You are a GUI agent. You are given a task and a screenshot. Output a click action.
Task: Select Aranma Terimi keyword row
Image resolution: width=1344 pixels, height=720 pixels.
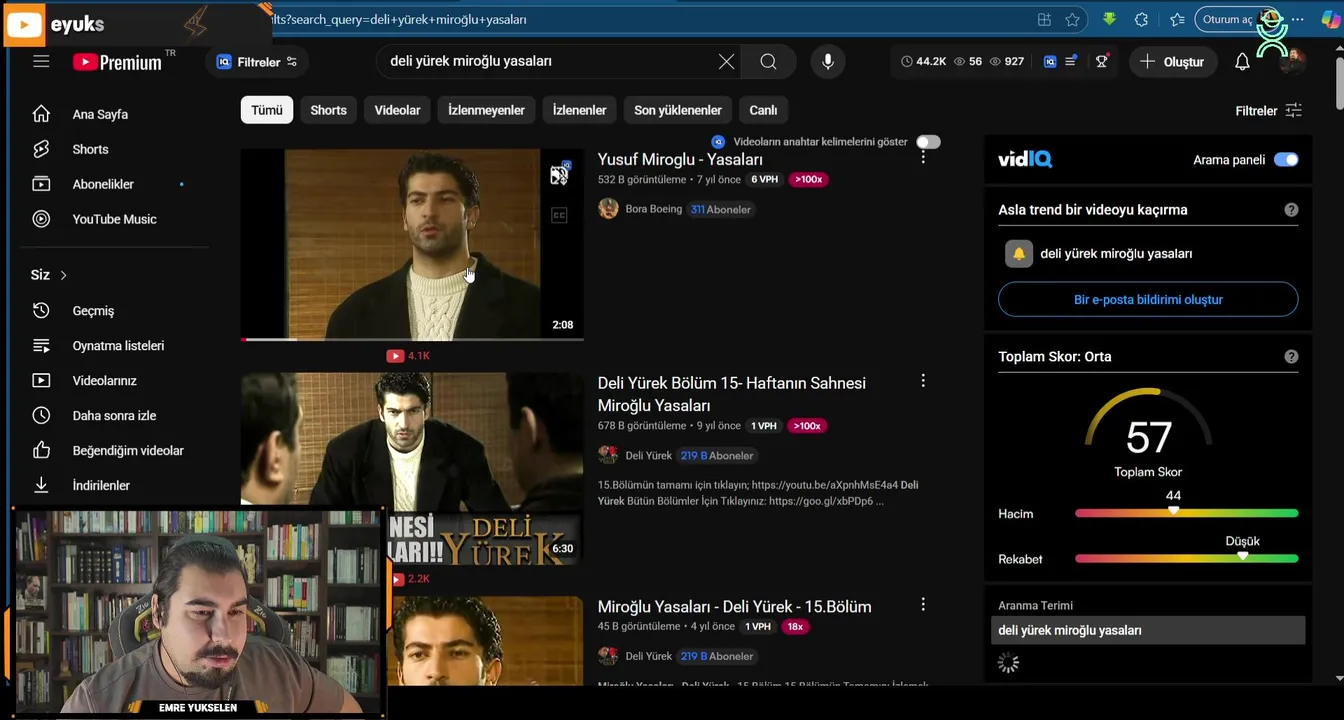[1148, 630]
